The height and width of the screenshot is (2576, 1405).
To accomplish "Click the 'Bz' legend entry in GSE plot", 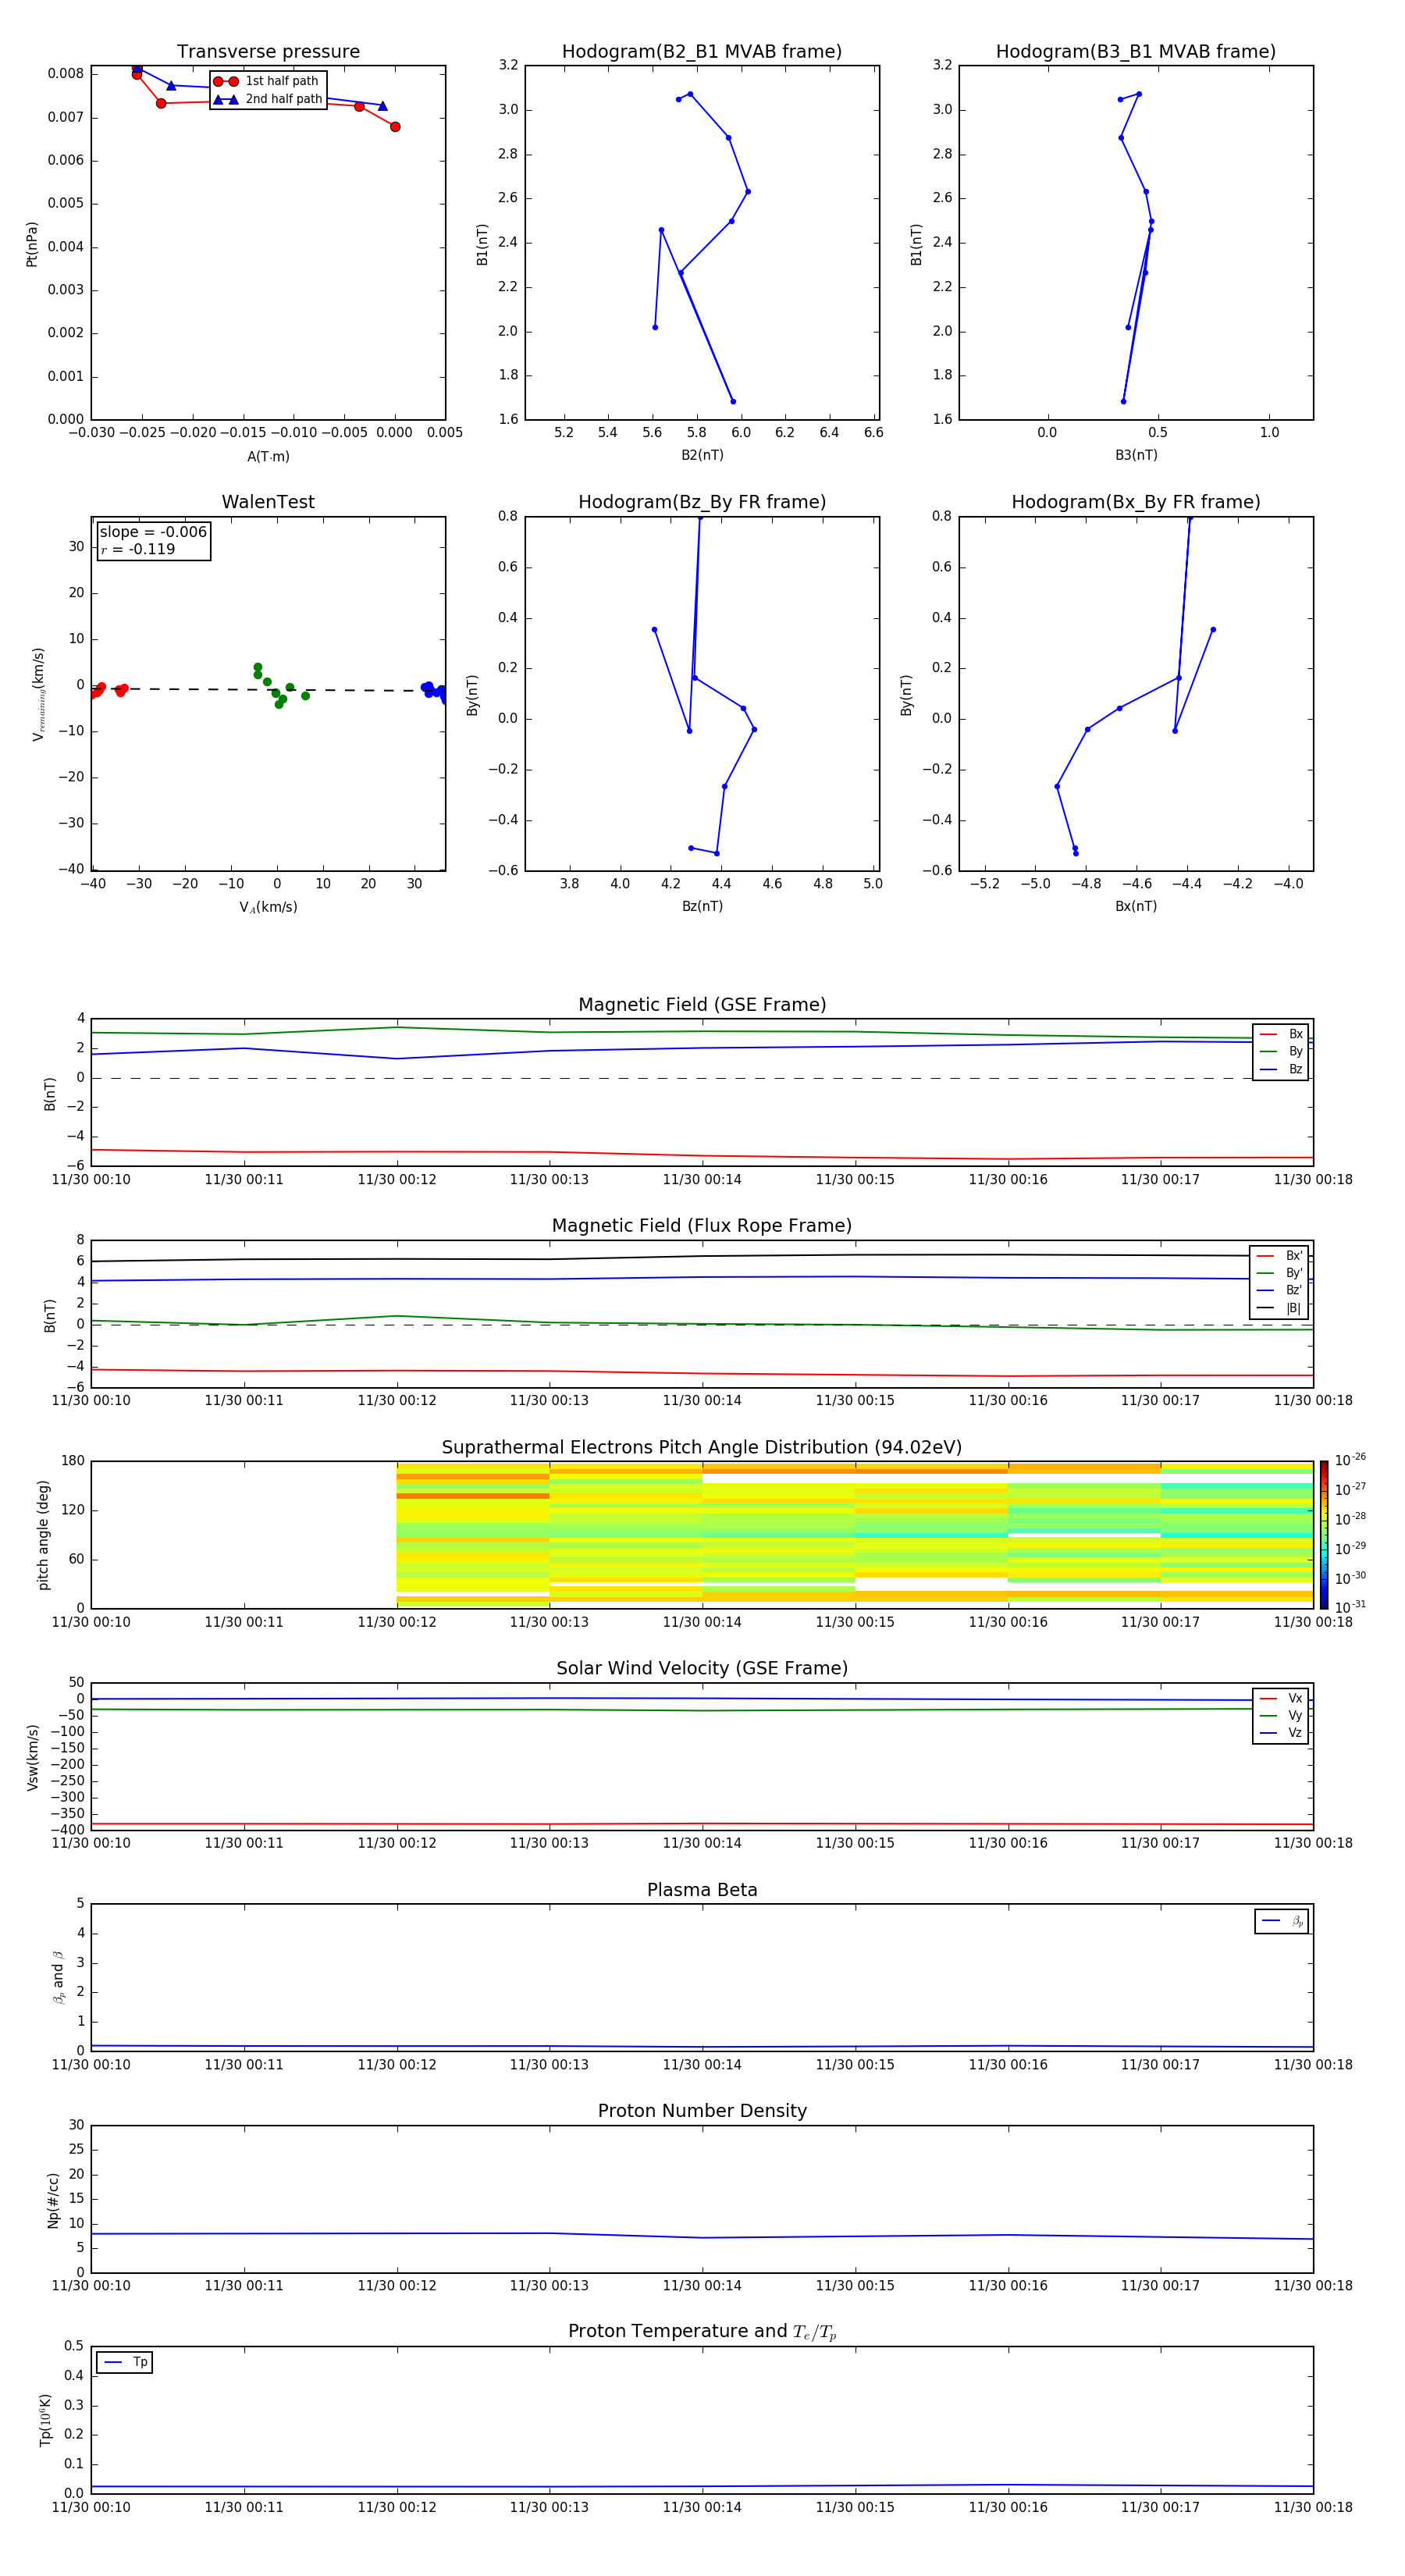I will [1281, 1069].
